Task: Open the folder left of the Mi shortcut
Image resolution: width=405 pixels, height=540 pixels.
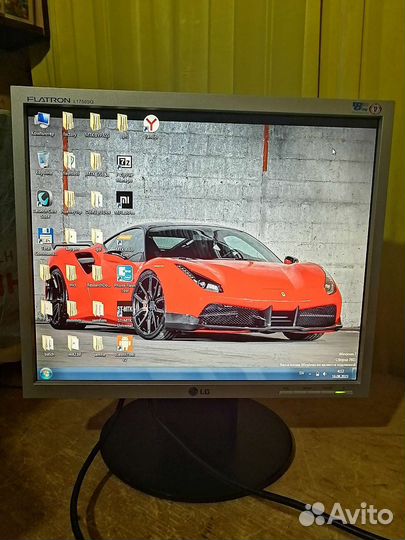Action: [96, 200]
